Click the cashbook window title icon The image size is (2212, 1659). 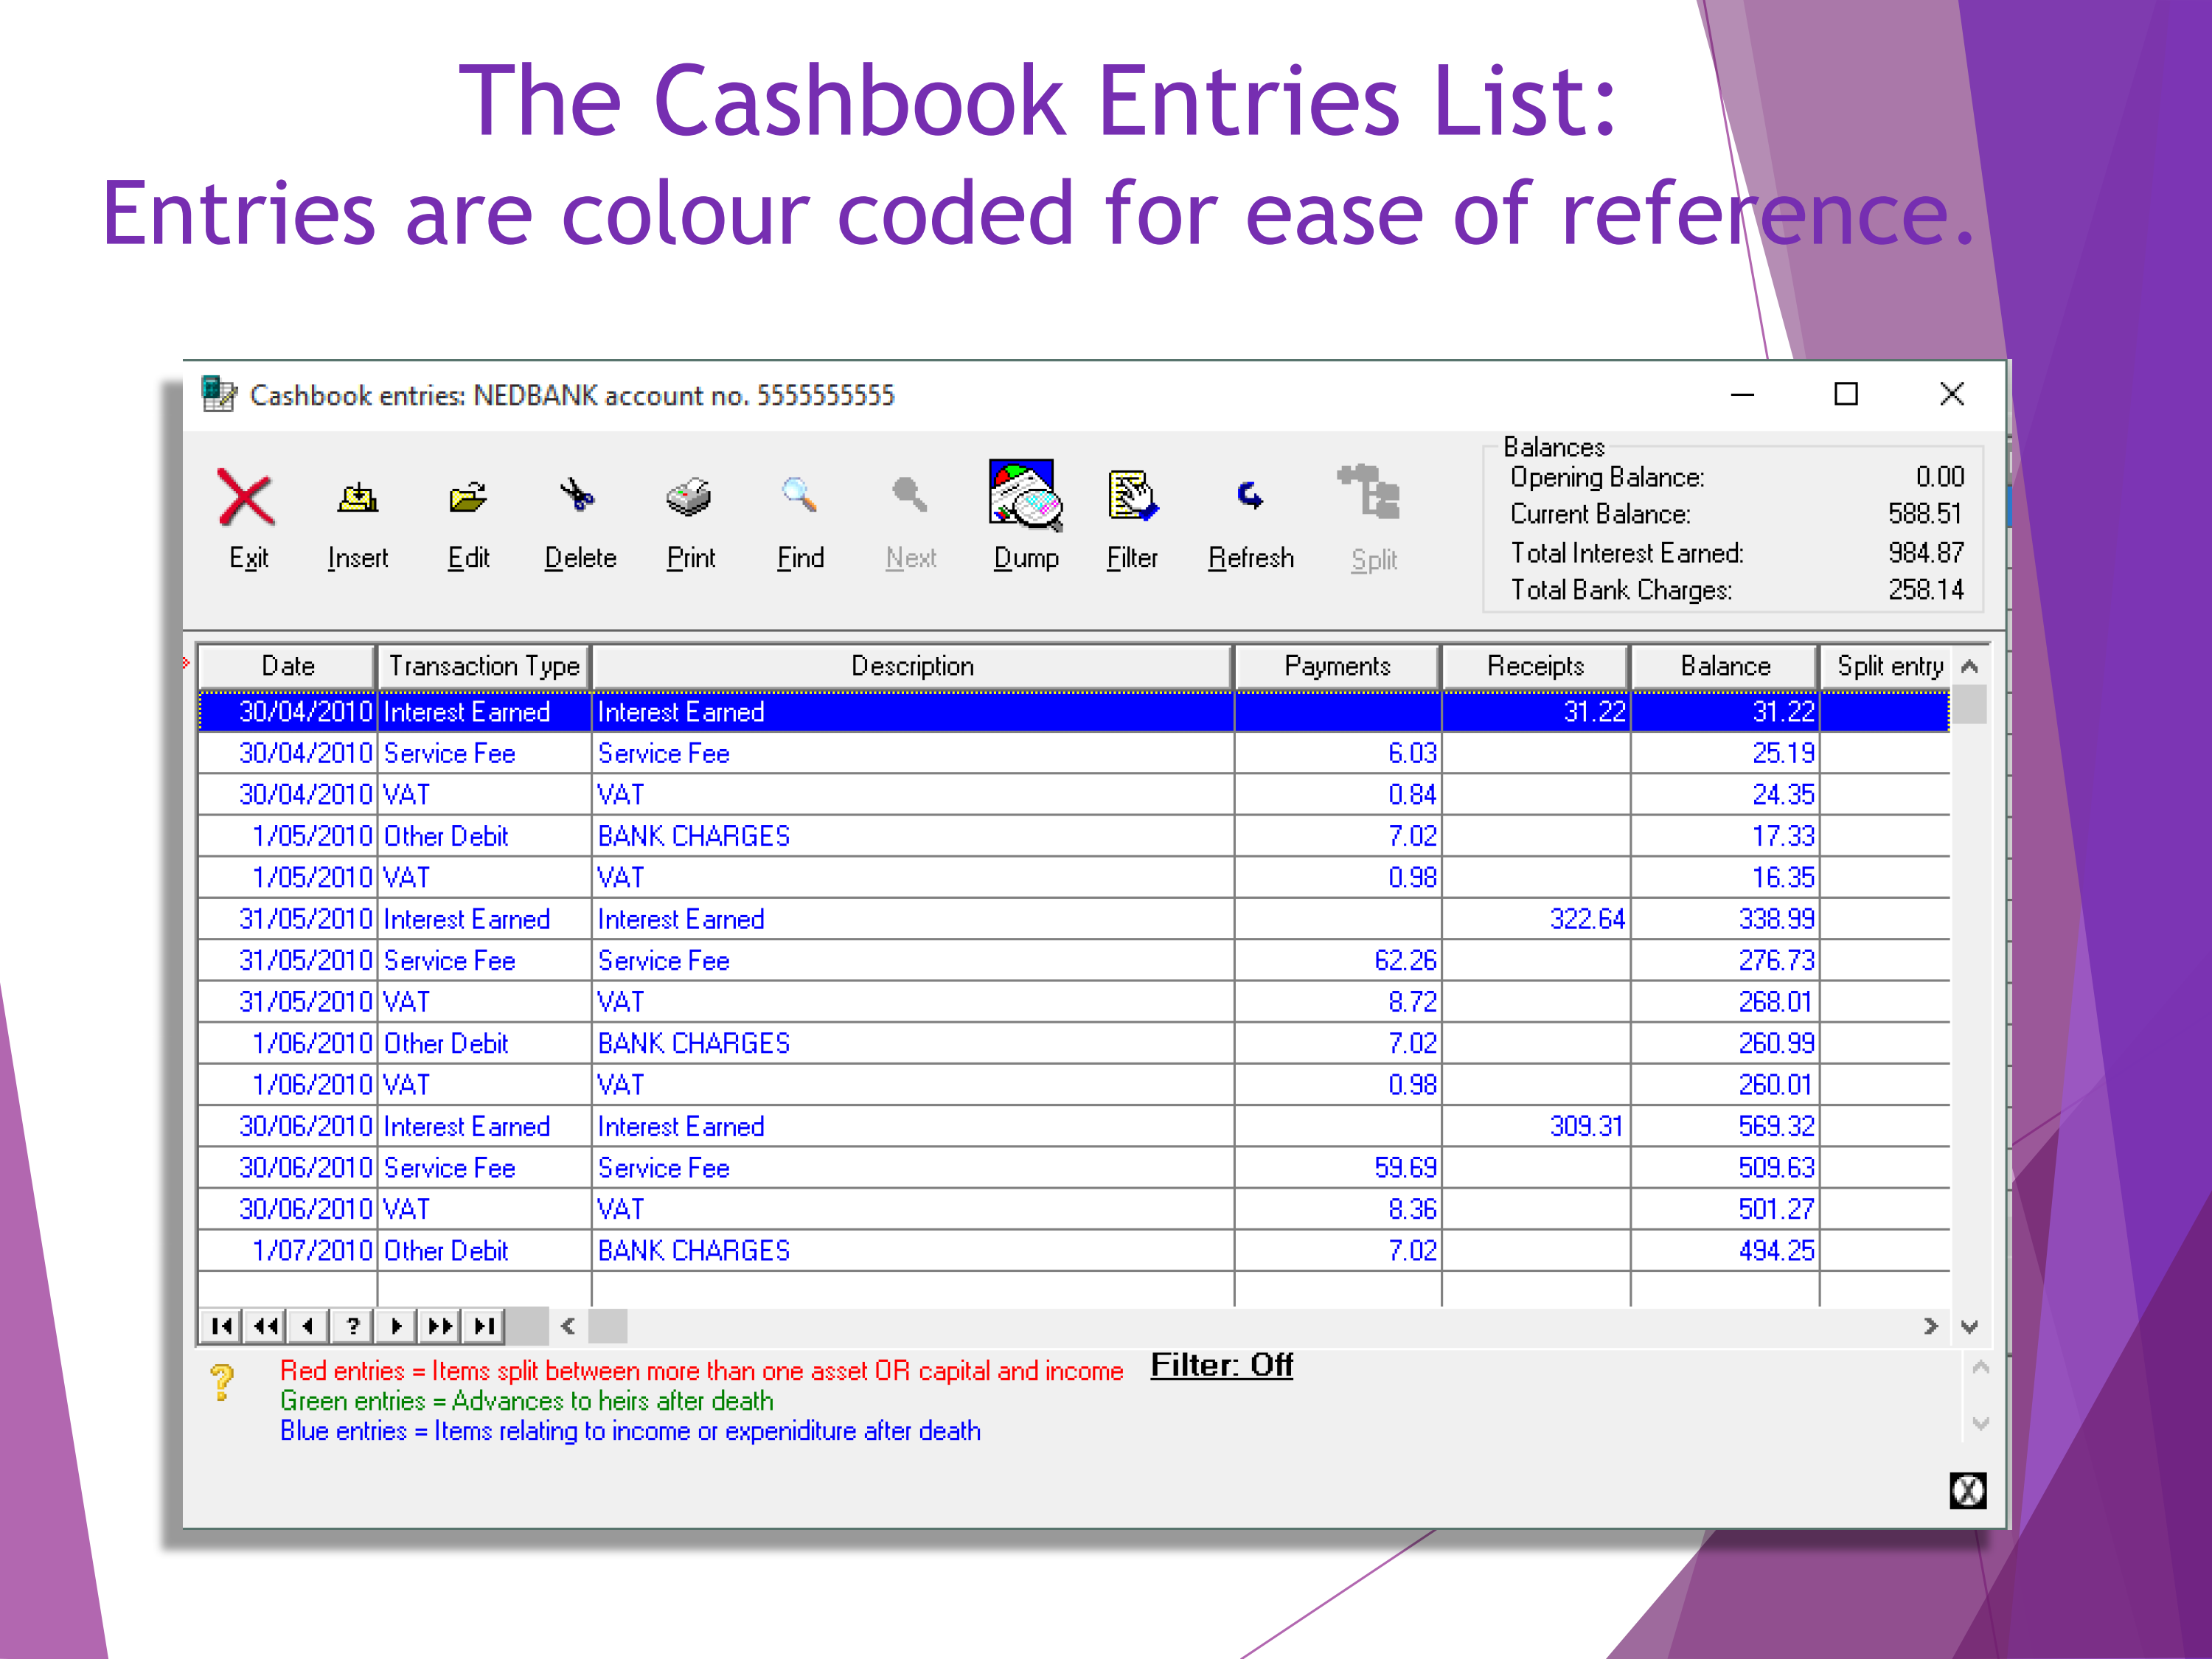218,394
